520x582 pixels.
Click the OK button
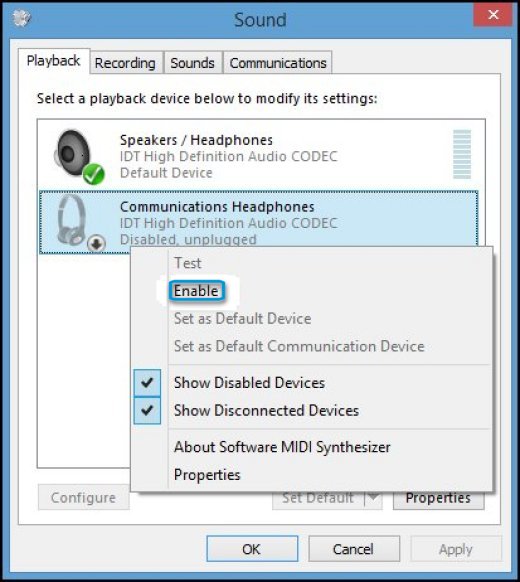click(252, 549)
